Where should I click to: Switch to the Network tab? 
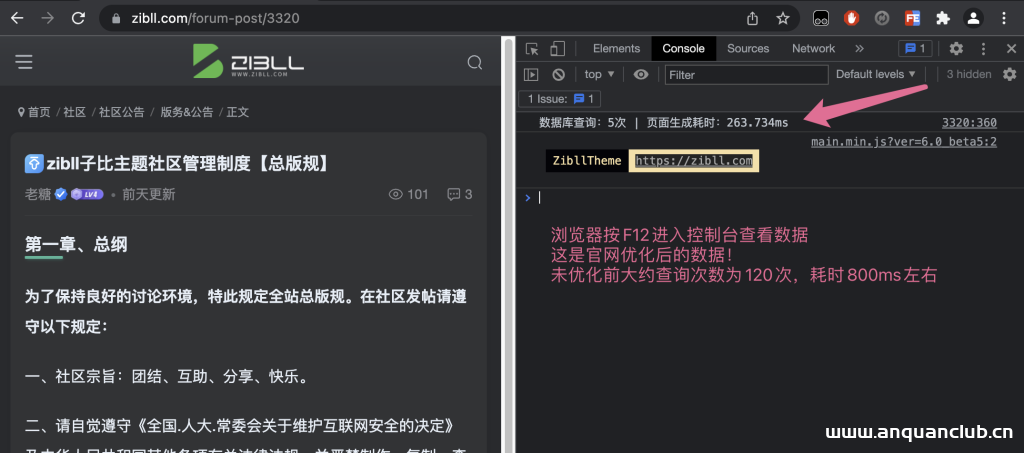pos(813,48)
